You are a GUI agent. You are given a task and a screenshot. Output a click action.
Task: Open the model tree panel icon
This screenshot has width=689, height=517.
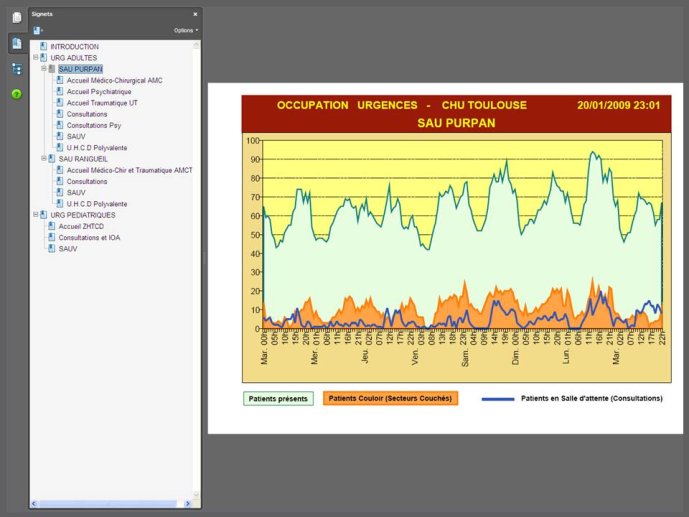coord(17,69)
